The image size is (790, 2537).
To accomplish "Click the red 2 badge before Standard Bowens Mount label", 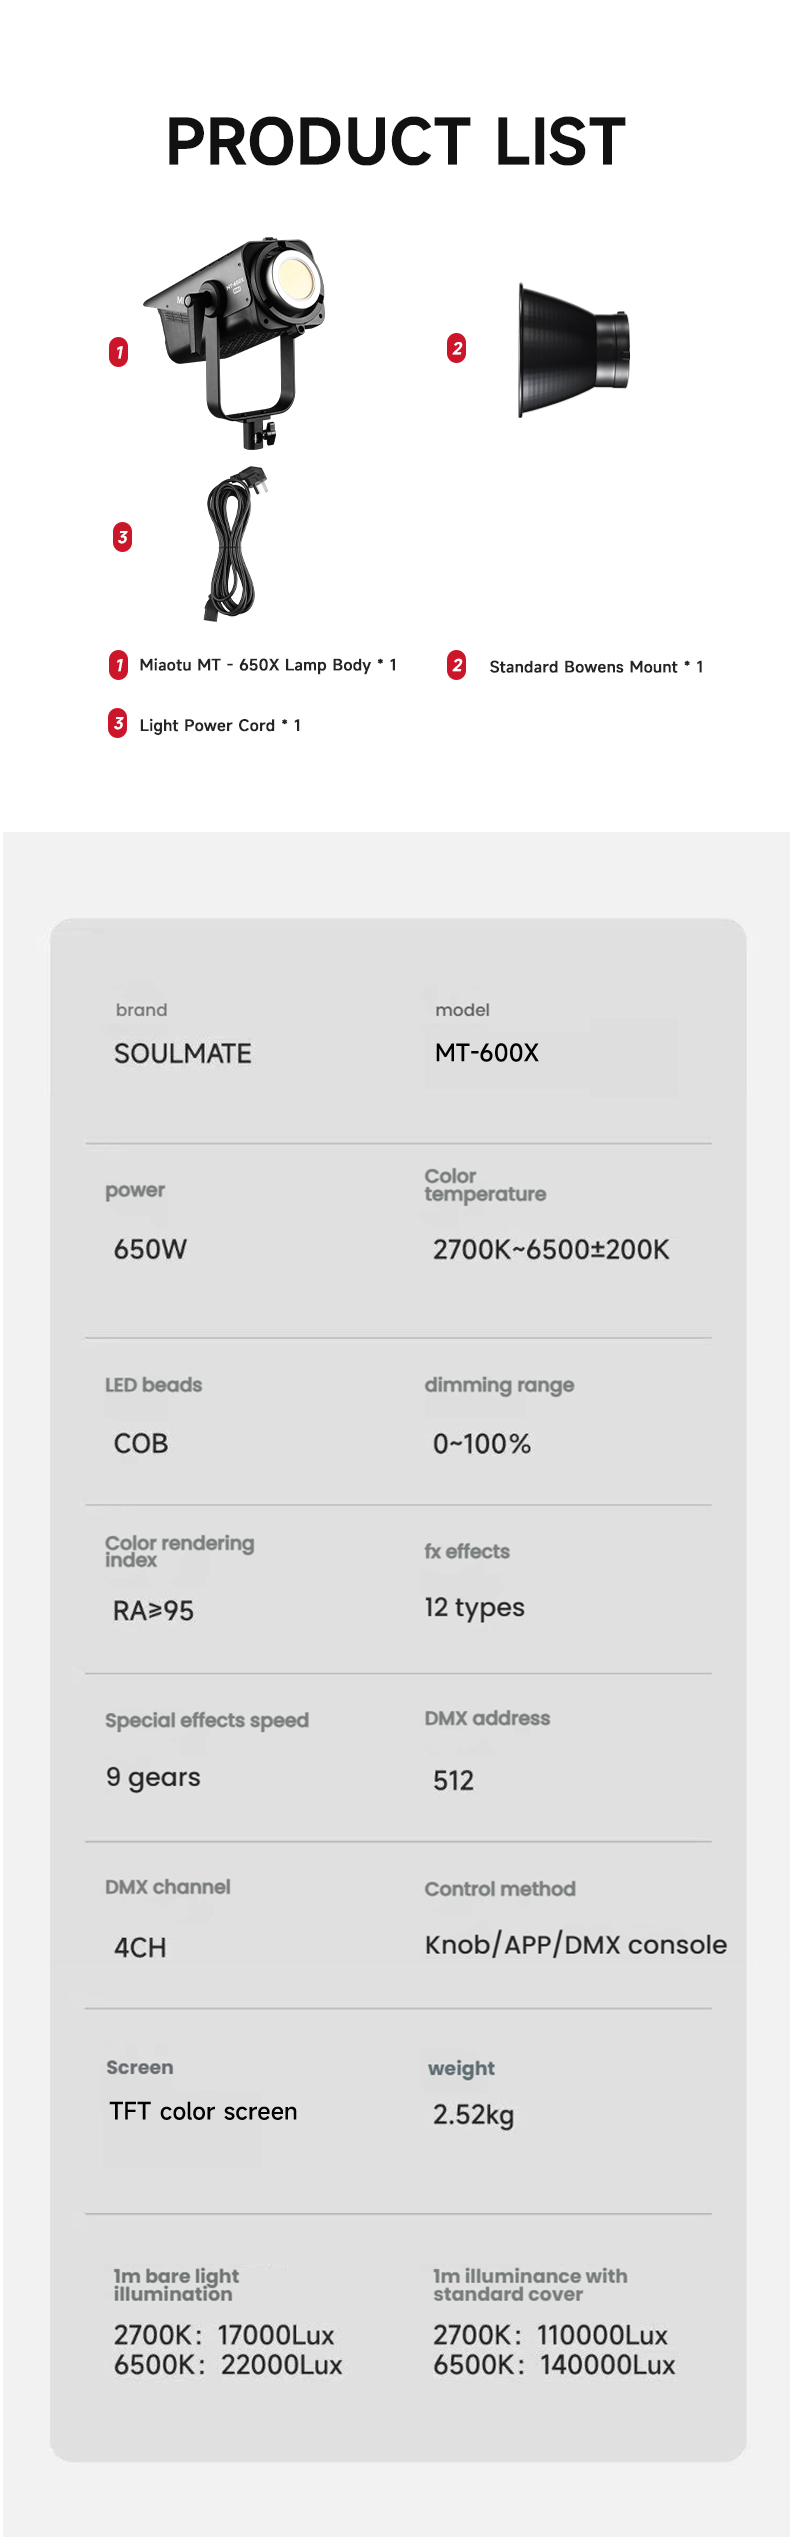I will pos(457,665).
